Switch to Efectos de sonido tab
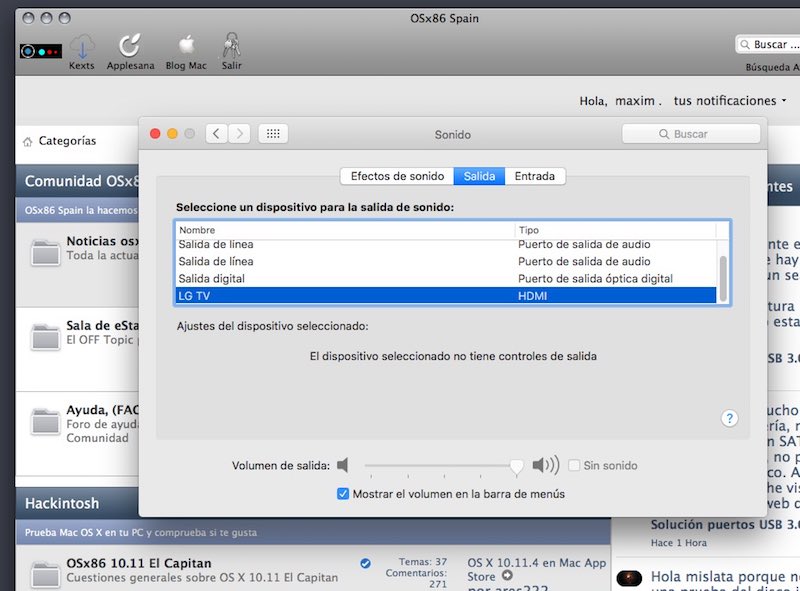 (x=397, y=176)
